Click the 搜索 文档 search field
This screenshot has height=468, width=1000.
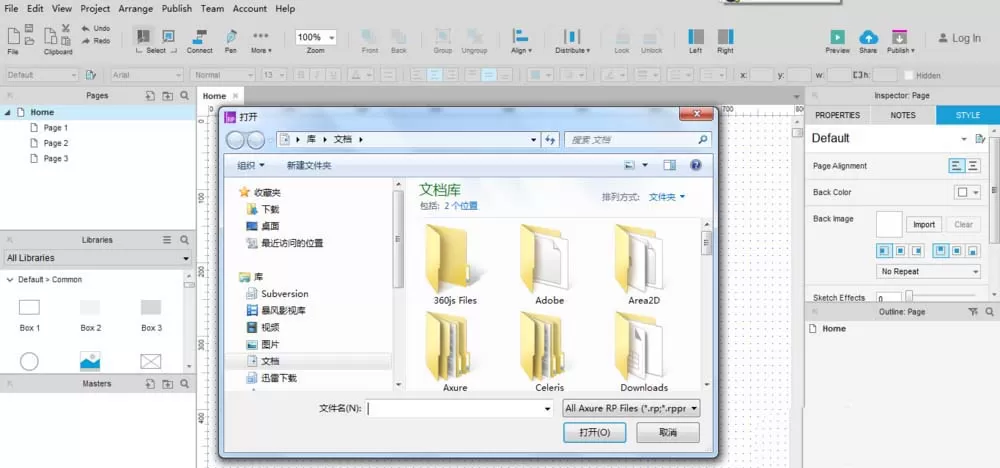pos(637,140)
